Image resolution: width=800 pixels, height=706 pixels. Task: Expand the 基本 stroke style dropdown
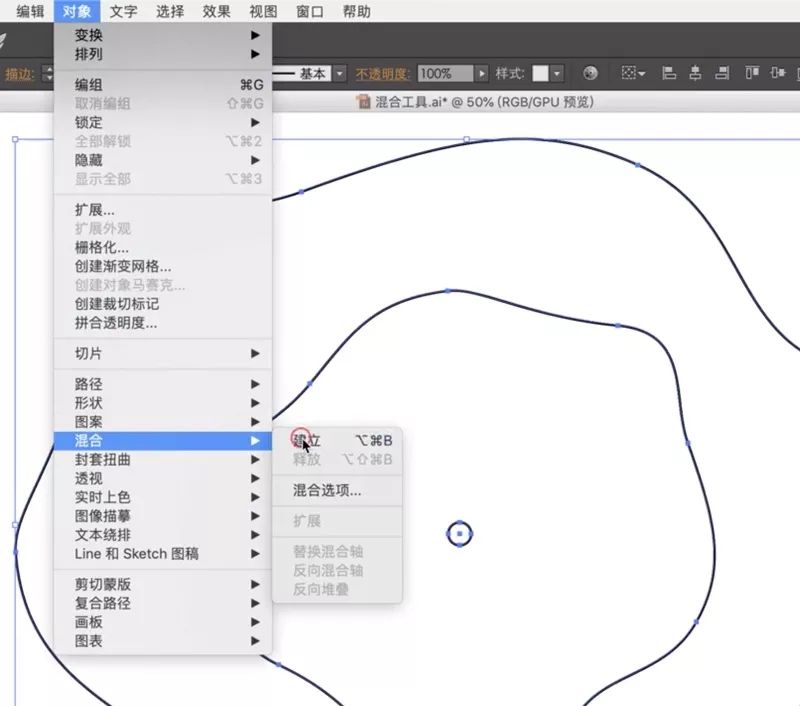point(340,74)
